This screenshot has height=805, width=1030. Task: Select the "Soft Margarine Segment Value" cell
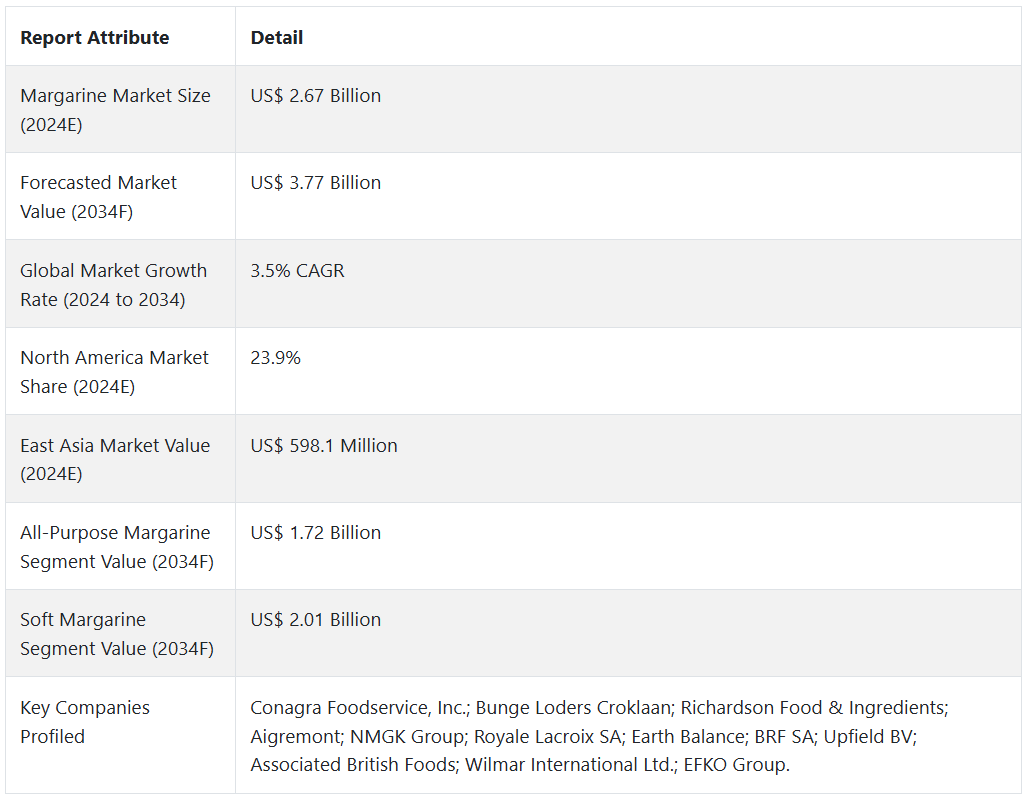click(x=116, y=634)
